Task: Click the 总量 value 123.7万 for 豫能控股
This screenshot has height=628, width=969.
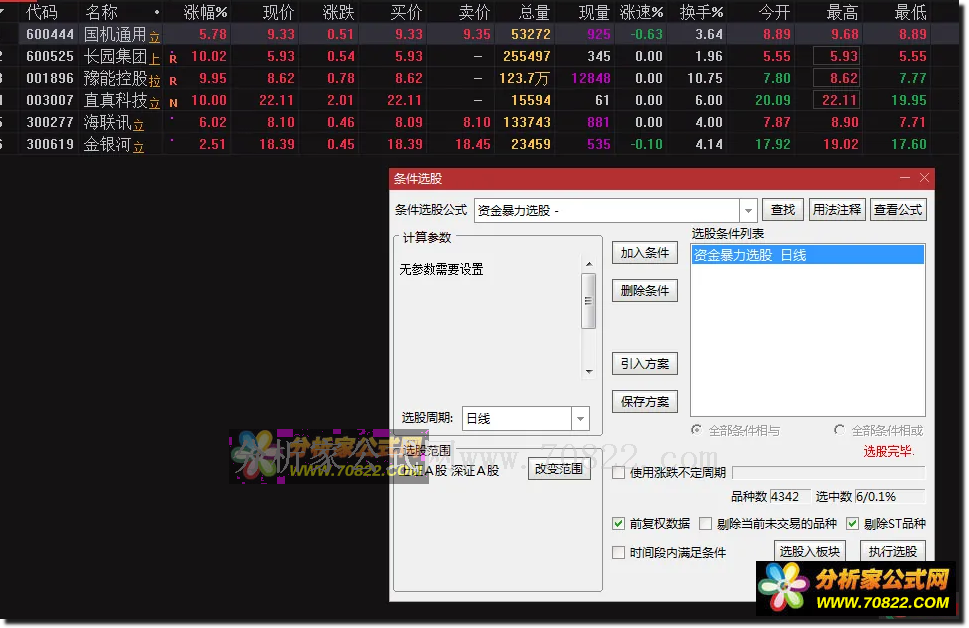Action: pyautogui.click(x=524, y=78)
